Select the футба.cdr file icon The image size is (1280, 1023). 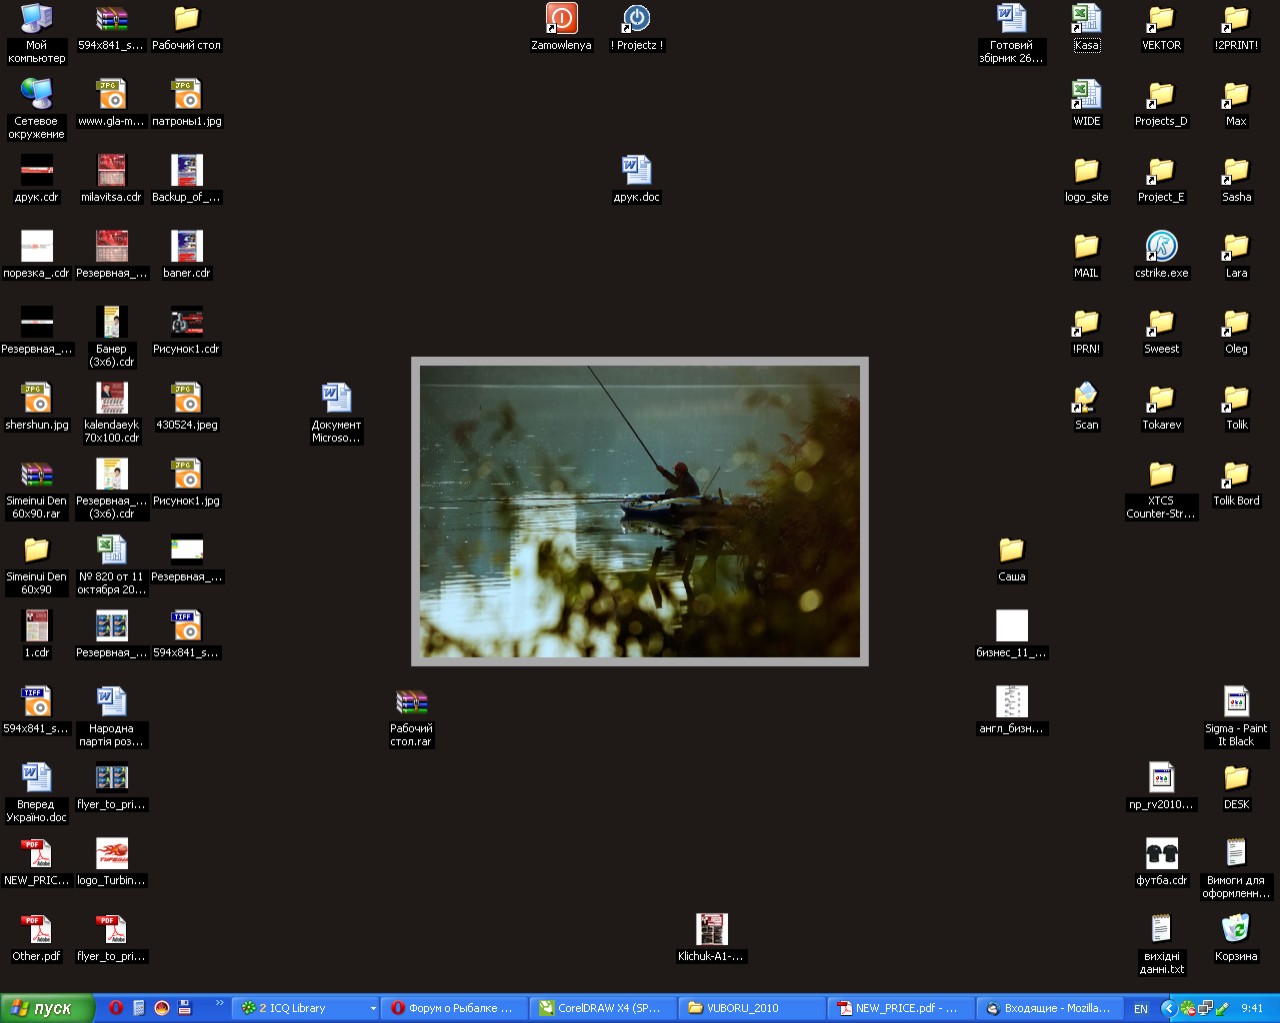1161,854
